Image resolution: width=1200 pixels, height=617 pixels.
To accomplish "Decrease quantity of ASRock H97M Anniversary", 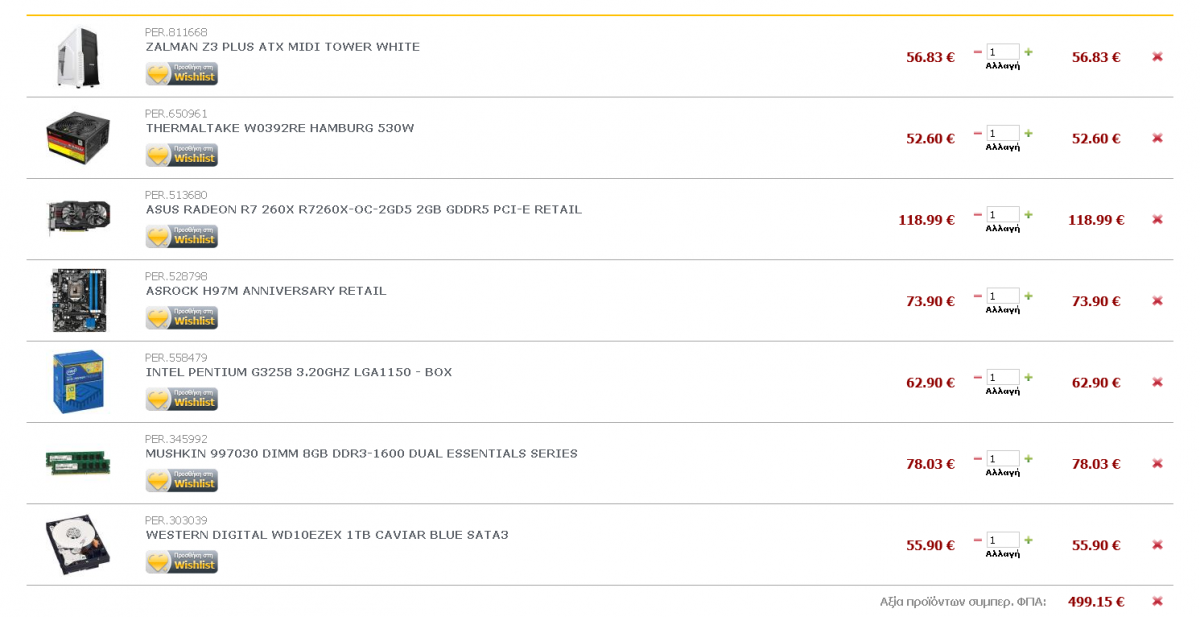I will [x=978, y=296].
